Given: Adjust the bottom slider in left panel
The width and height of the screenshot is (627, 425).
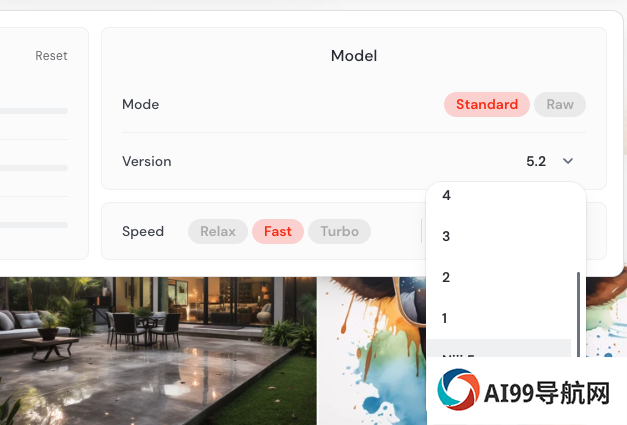Looking at the screenshot, I should [x=34, y=225].
